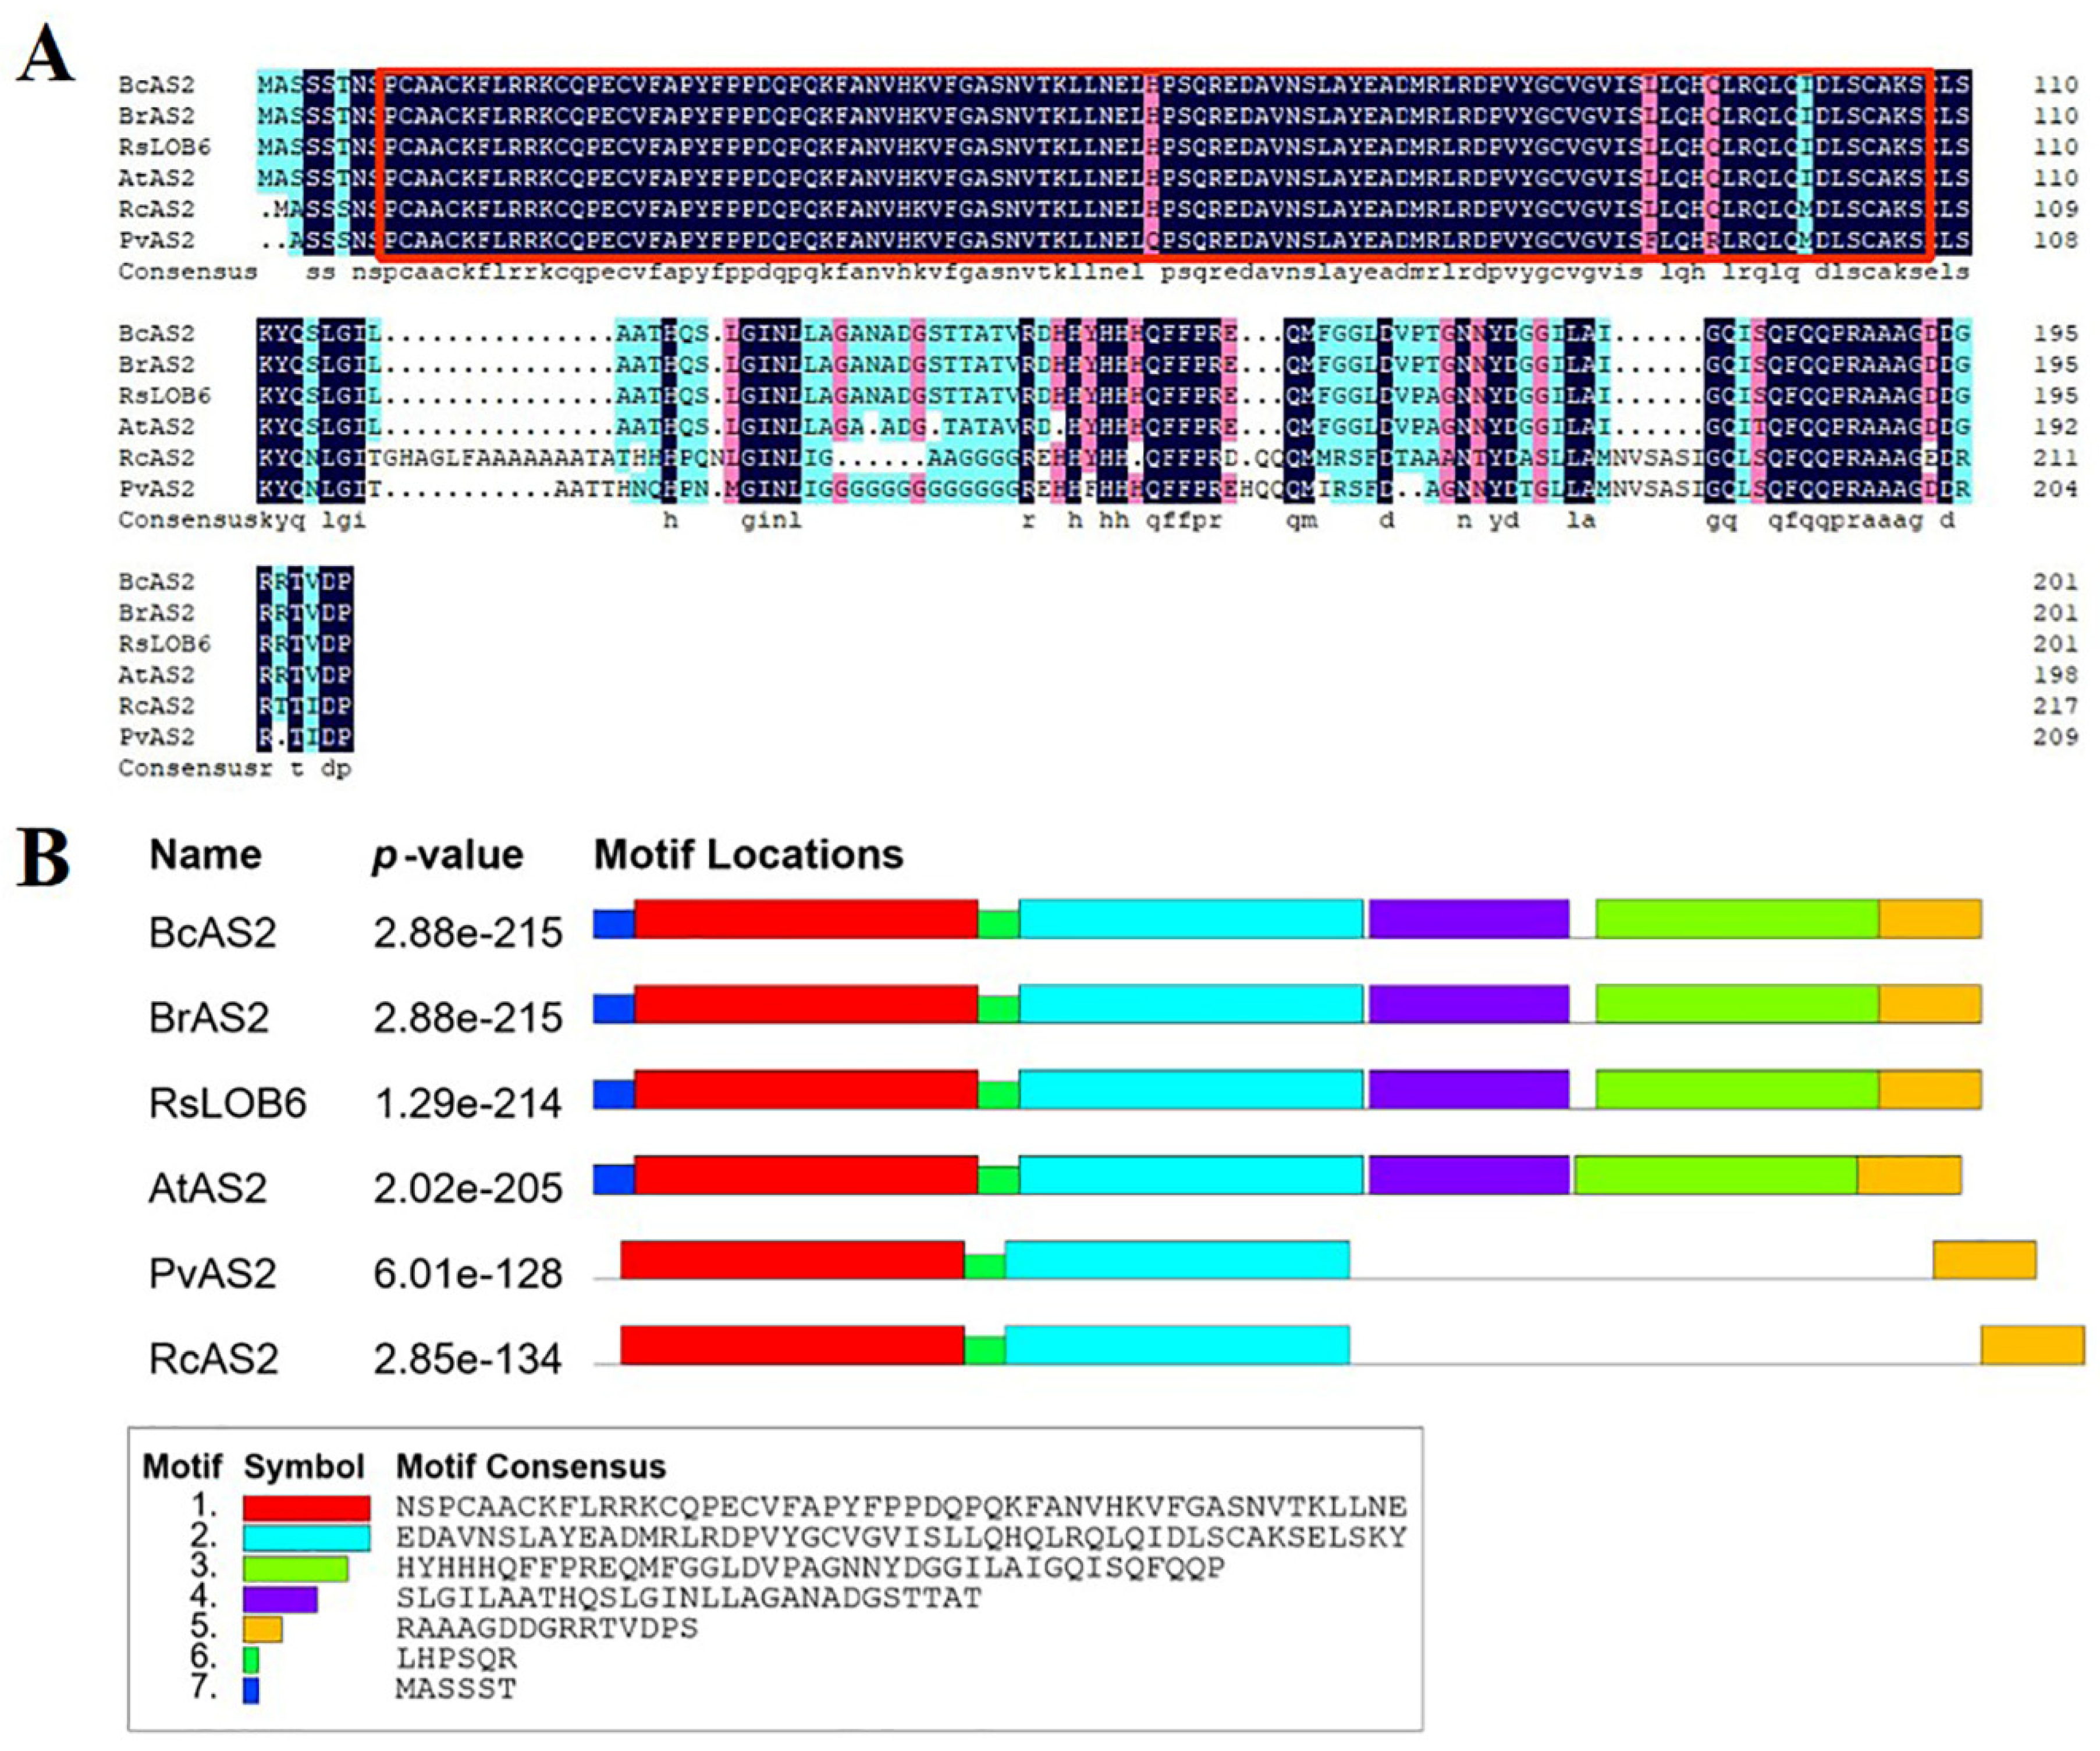Click the RsLOB6 lime green motif block
The image size is (2100, 1751).
pyautogui.click(x=1737, y=1090)
